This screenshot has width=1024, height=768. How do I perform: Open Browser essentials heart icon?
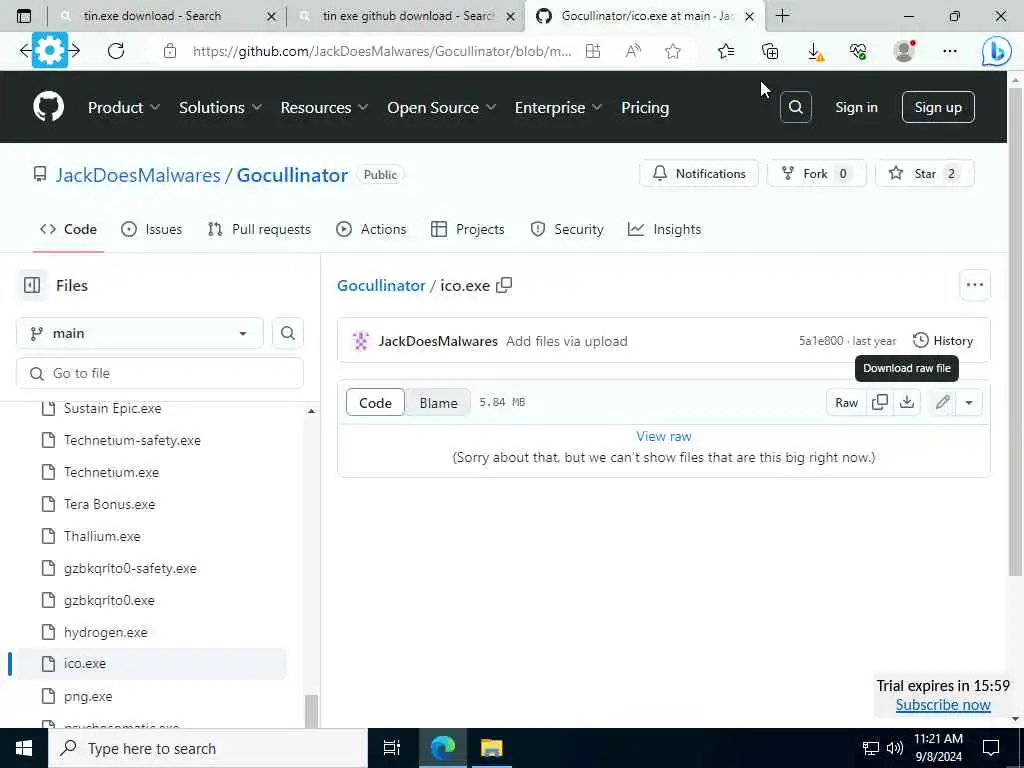click(x=859, y=51)
